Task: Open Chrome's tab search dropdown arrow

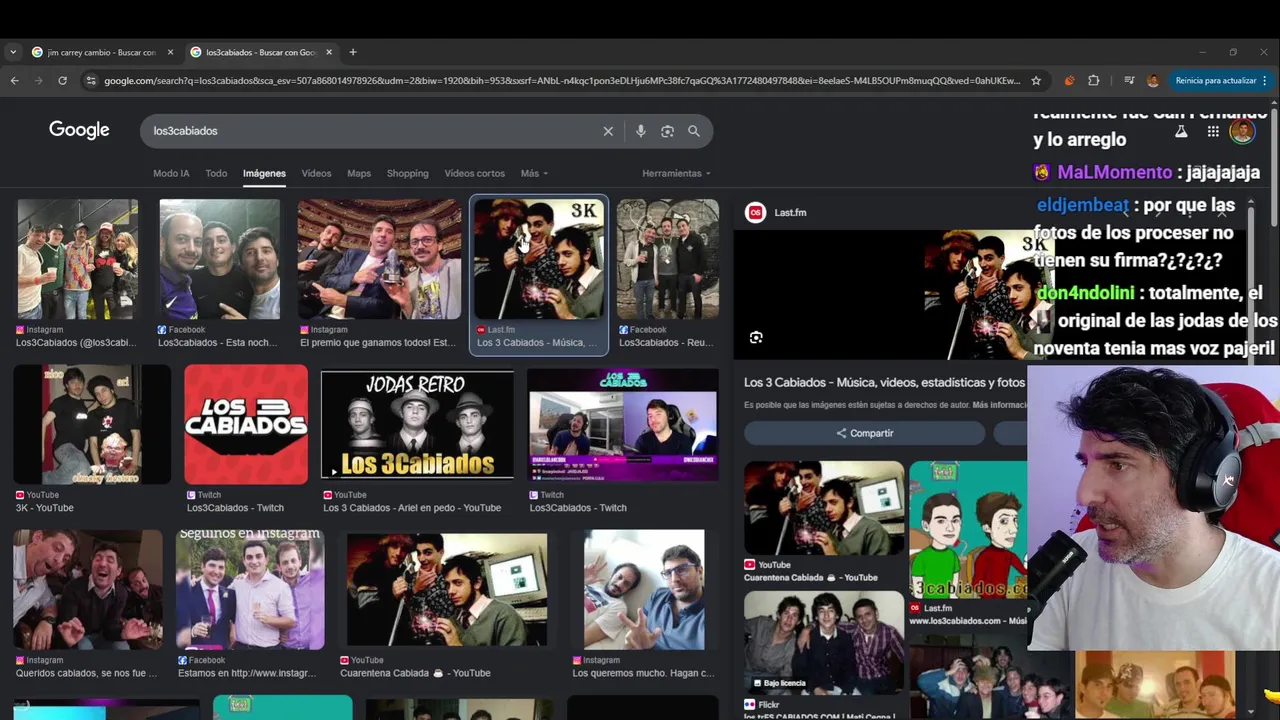Action: (x=12, y=52)
